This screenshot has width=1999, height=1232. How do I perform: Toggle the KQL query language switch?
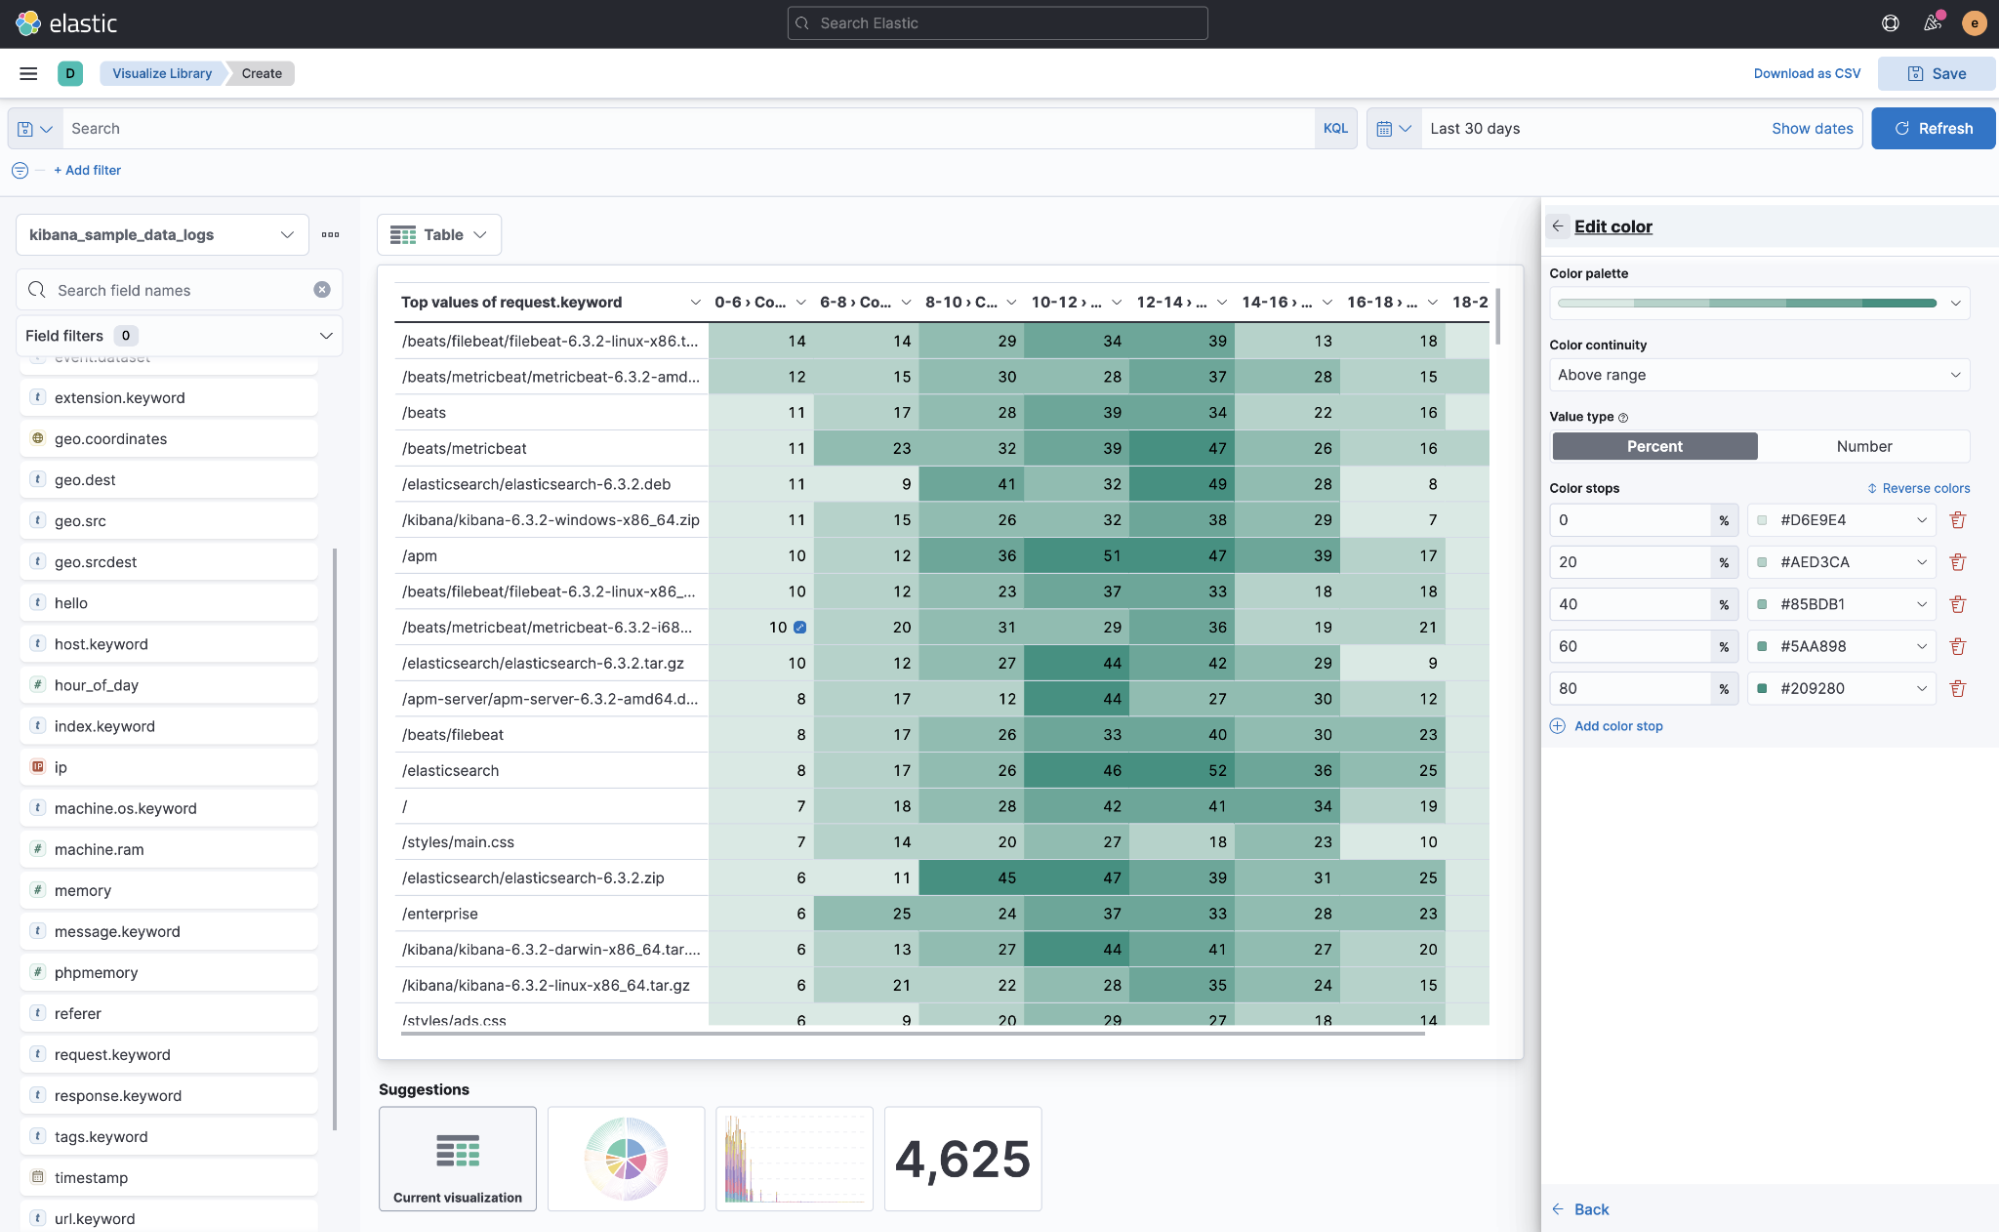coord(1334,128)
